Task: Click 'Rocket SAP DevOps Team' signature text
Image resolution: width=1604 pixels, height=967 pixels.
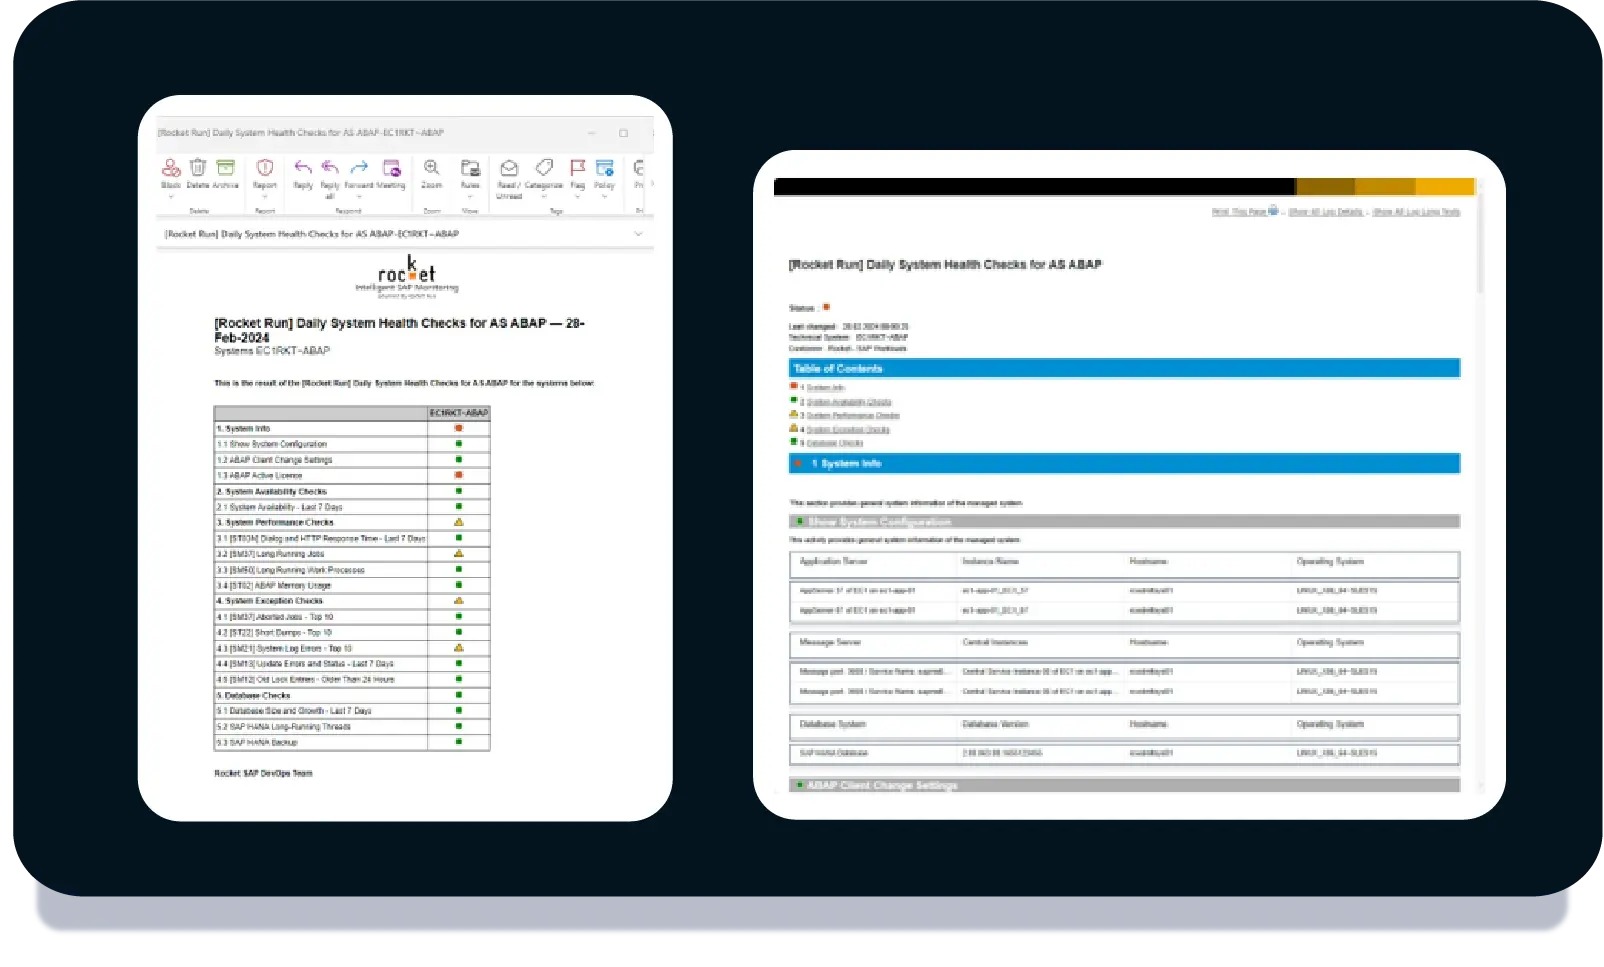Action: 263,774
